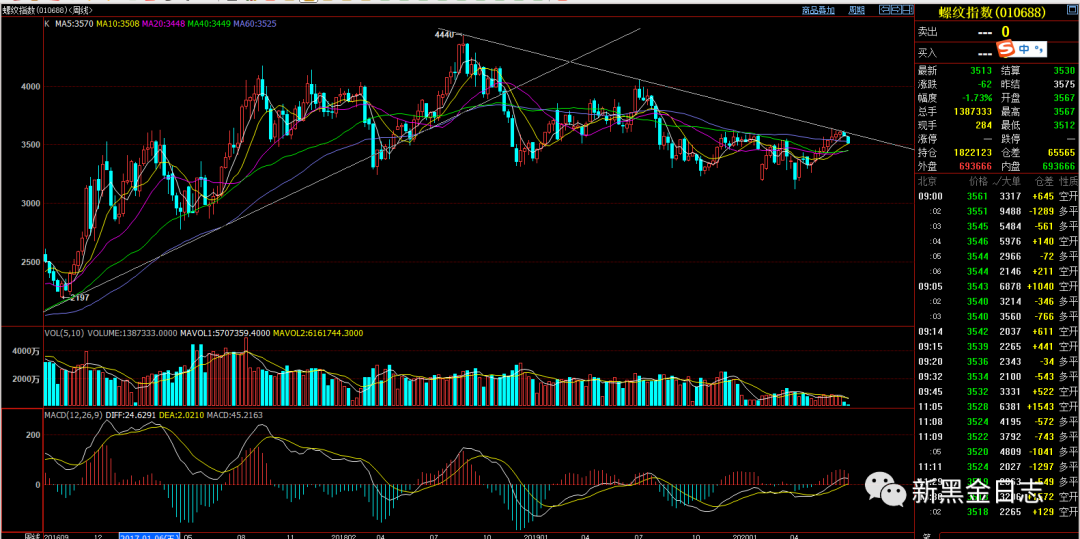Open the 周期 period selector link

[856, 10]
